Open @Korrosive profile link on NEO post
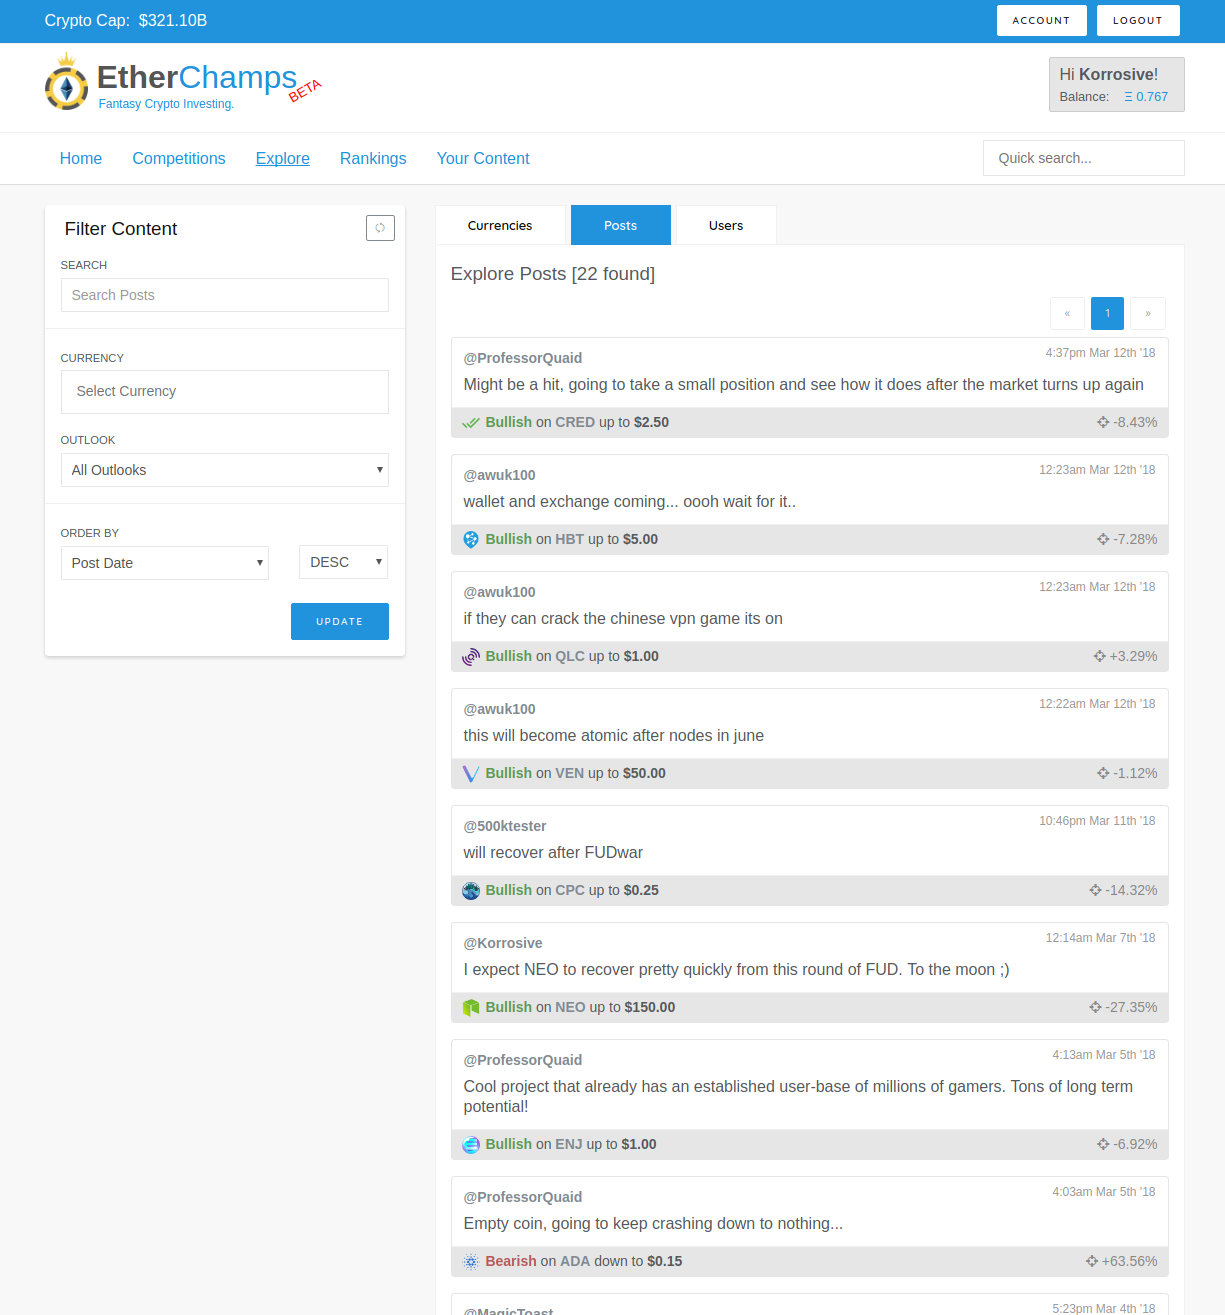Viewport: 1225px width, 1315px height. [503, 943]
